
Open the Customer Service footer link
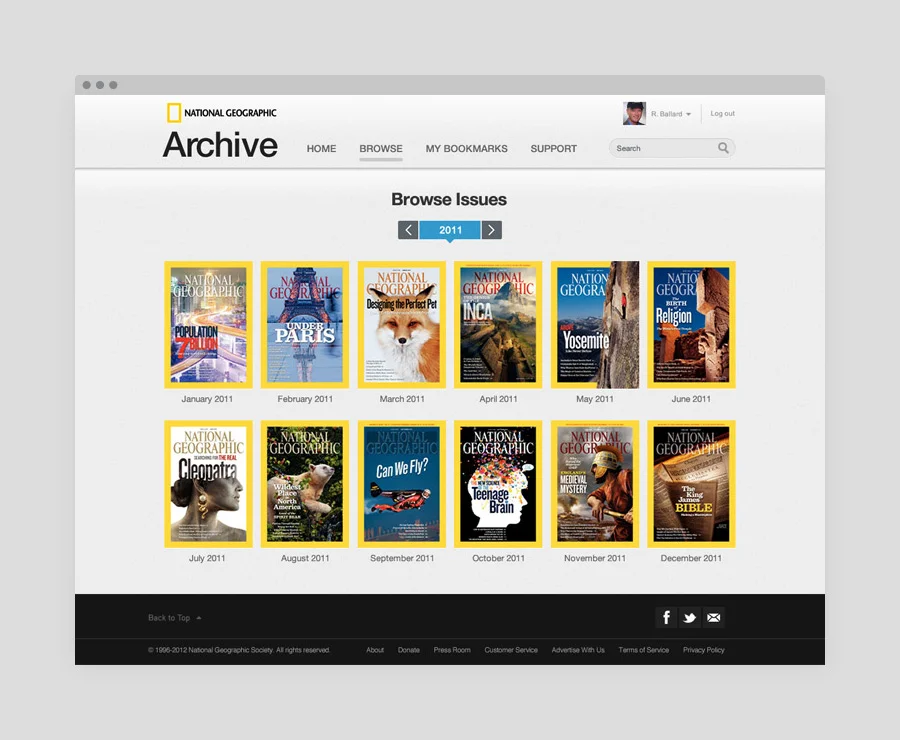point(511,650)
